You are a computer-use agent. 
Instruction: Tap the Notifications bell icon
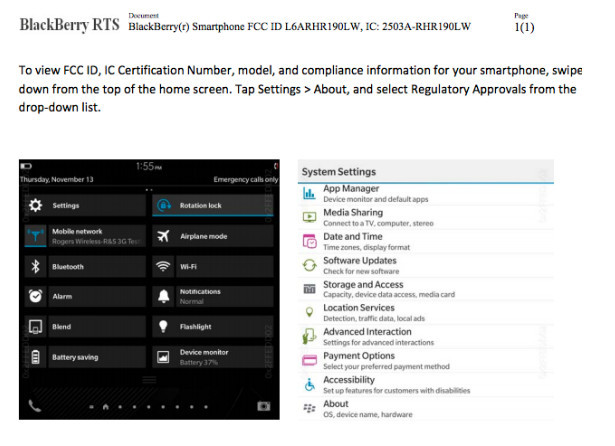163,296
